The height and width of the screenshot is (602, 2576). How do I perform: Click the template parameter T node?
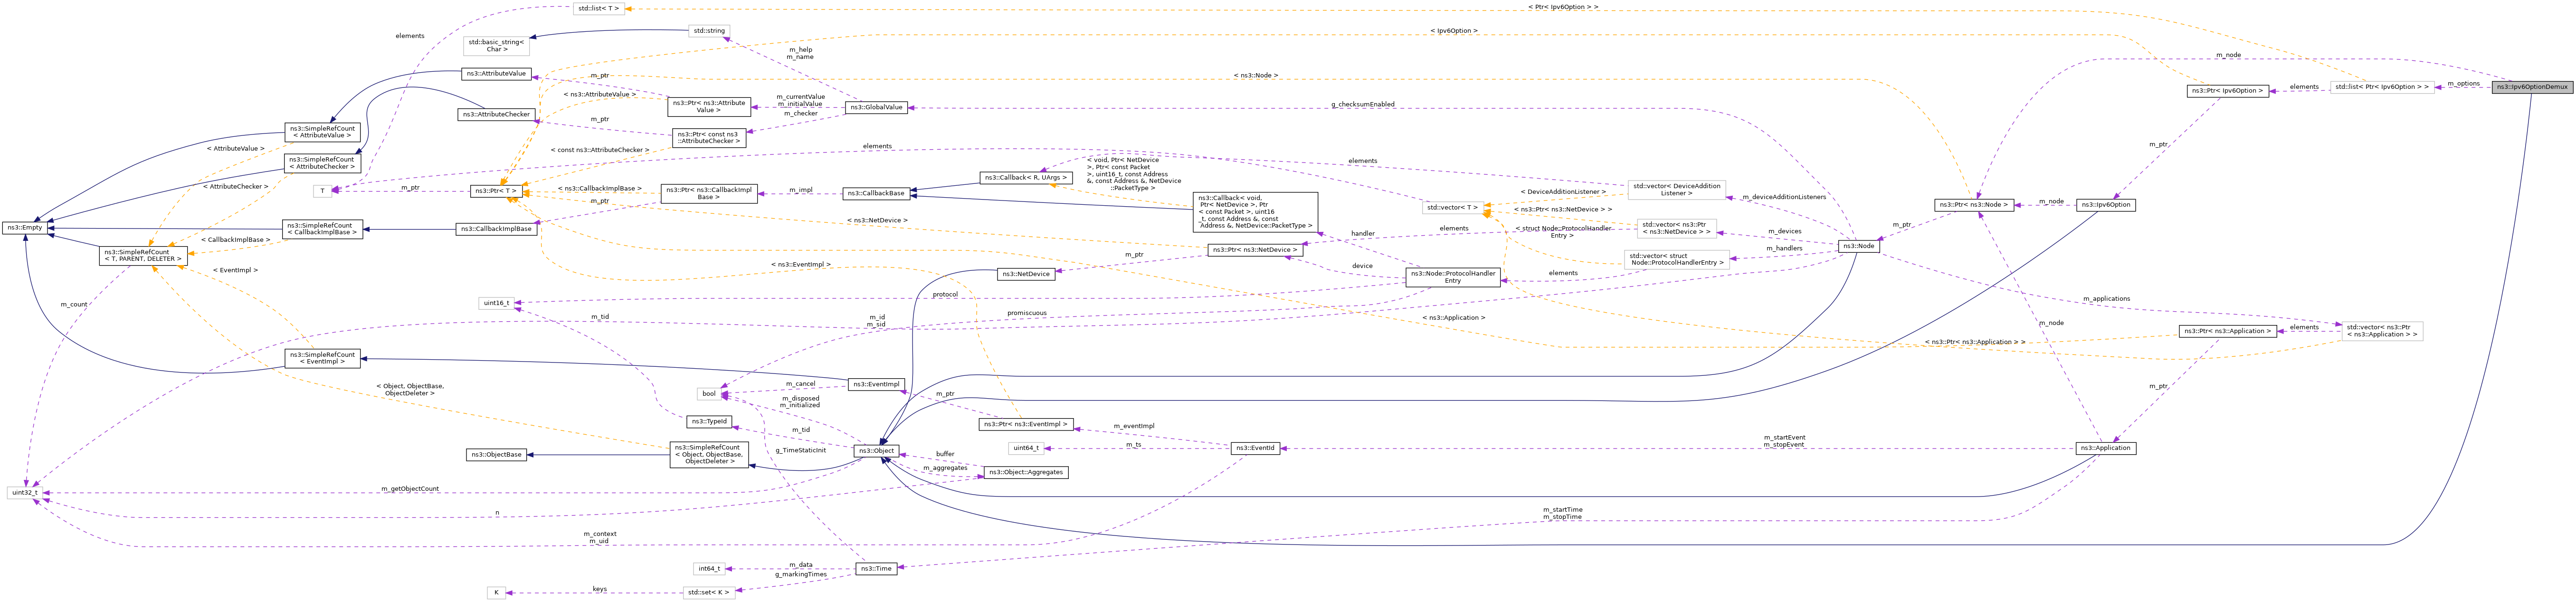coord(322,191)
